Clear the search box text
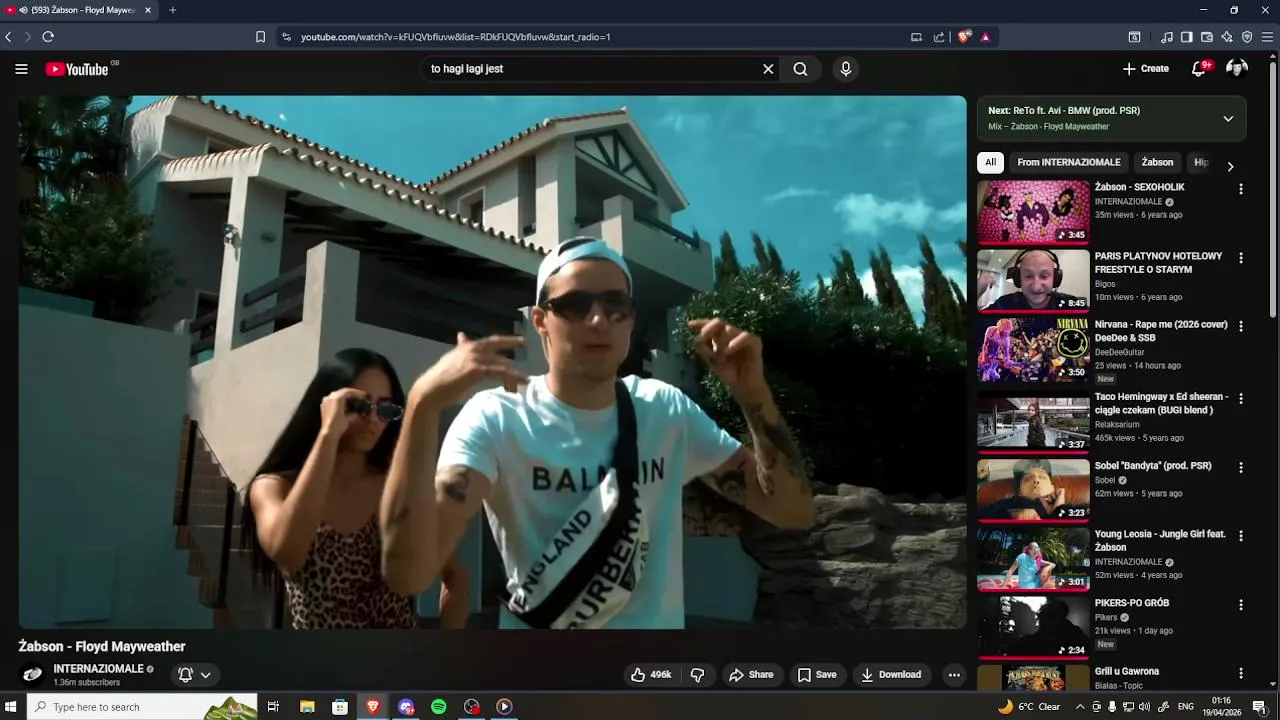The width and height of the screenshot is (1280, 720). (768, 69)
